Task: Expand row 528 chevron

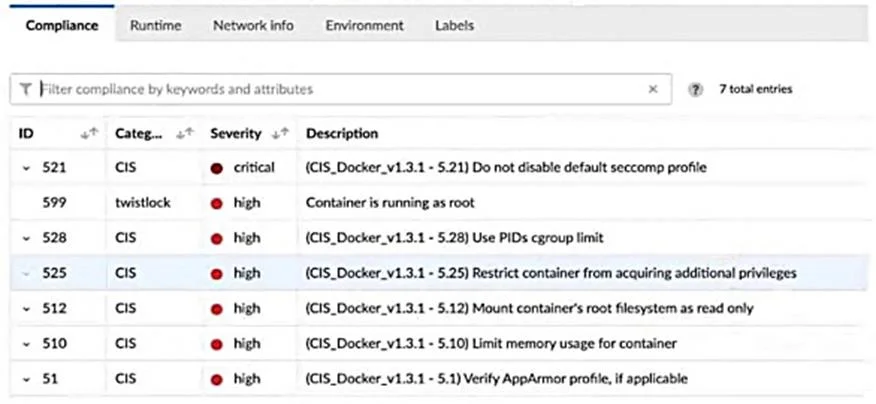Action: coord(26,239)
